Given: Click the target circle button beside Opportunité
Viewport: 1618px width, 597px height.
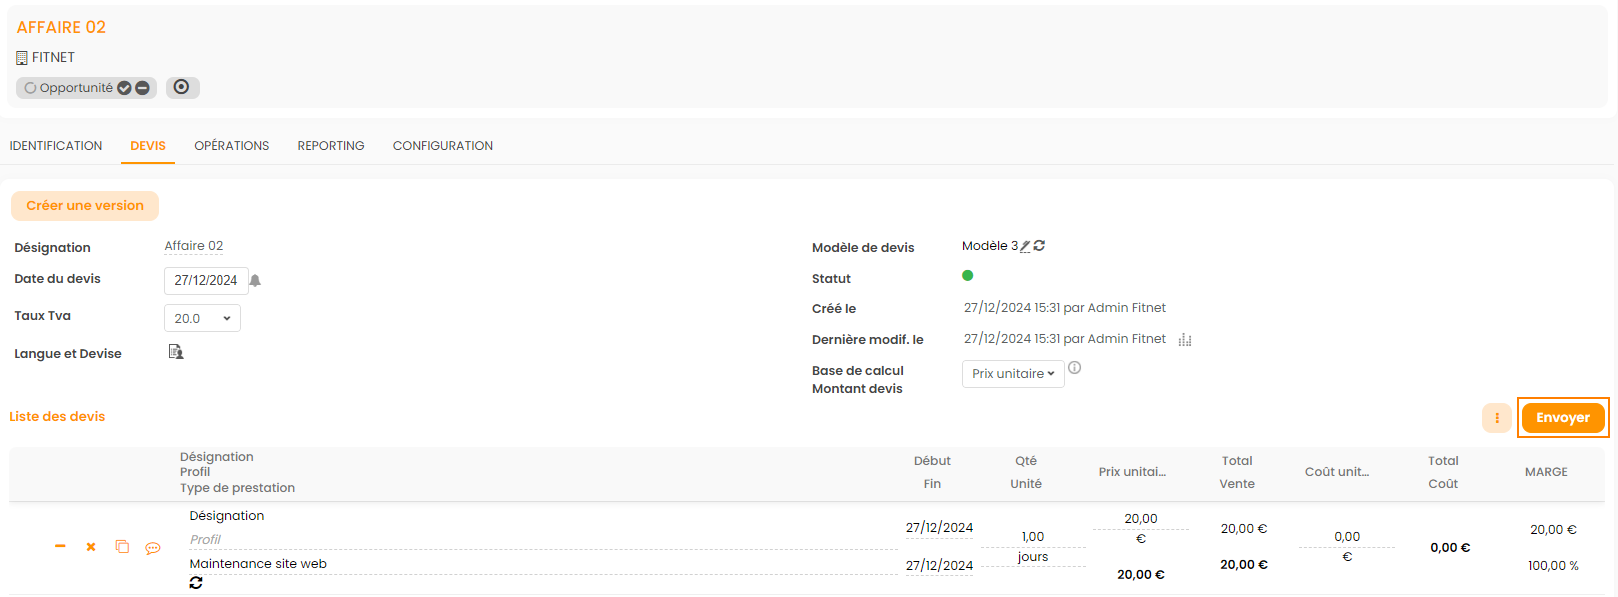Looking at the screenshot, I should [182, 87].
